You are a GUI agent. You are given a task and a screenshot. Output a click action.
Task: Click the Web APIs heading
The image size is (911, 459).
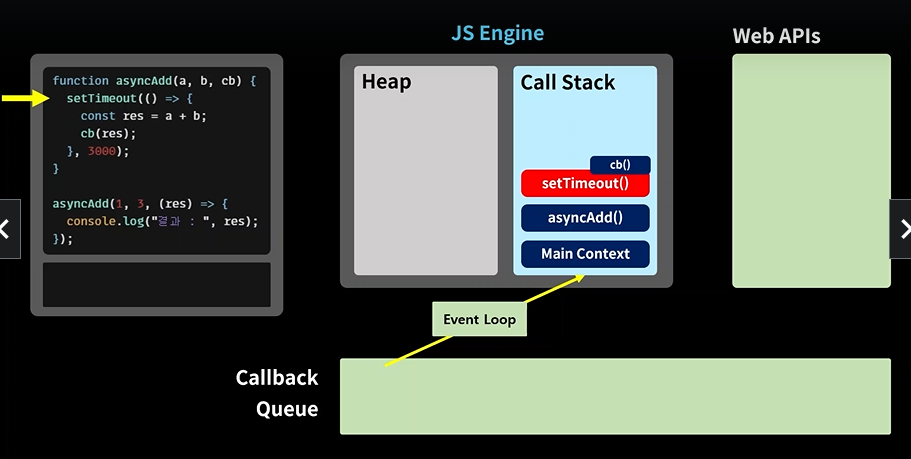click(x=776, y=36)
